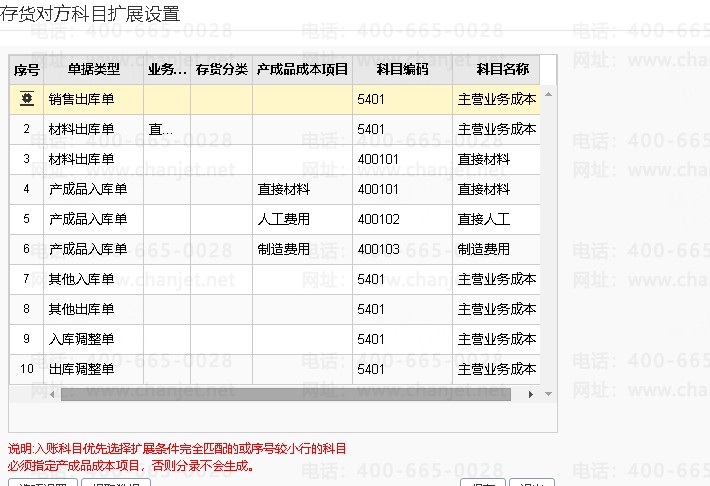Image resolution: width=710 pixels, height=486 pixels.
Task: Click the 产成品成本项目 column header
Action: pyautogui.click(x=302, y=70)
